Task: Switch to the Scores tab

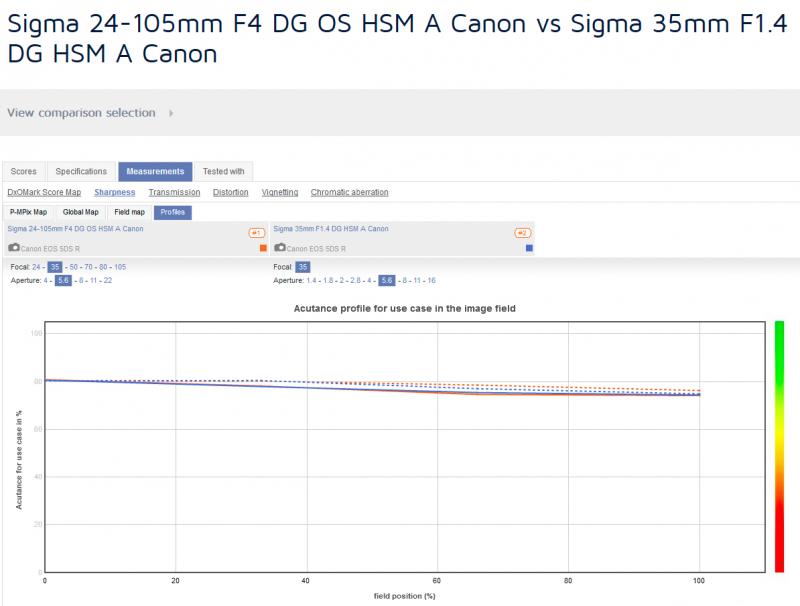Action: (x=23, y=171)
